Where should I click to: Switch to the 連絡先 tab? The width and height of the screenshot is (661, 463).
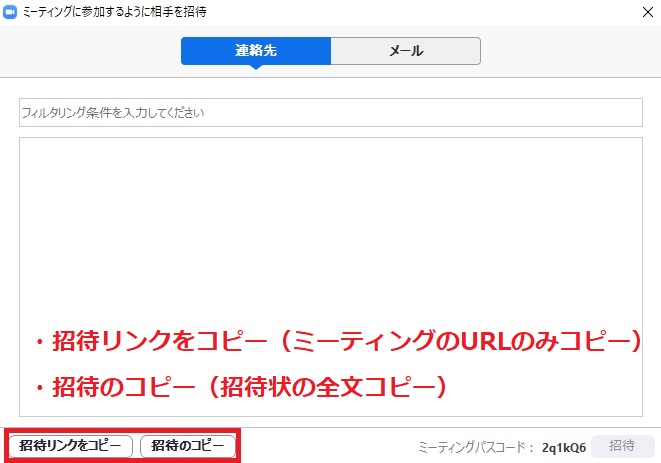tap(256, 51)
